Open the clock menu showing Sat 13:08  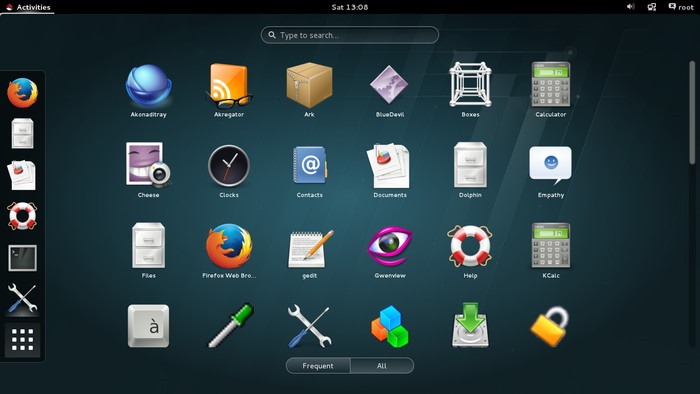click(350, 7)
